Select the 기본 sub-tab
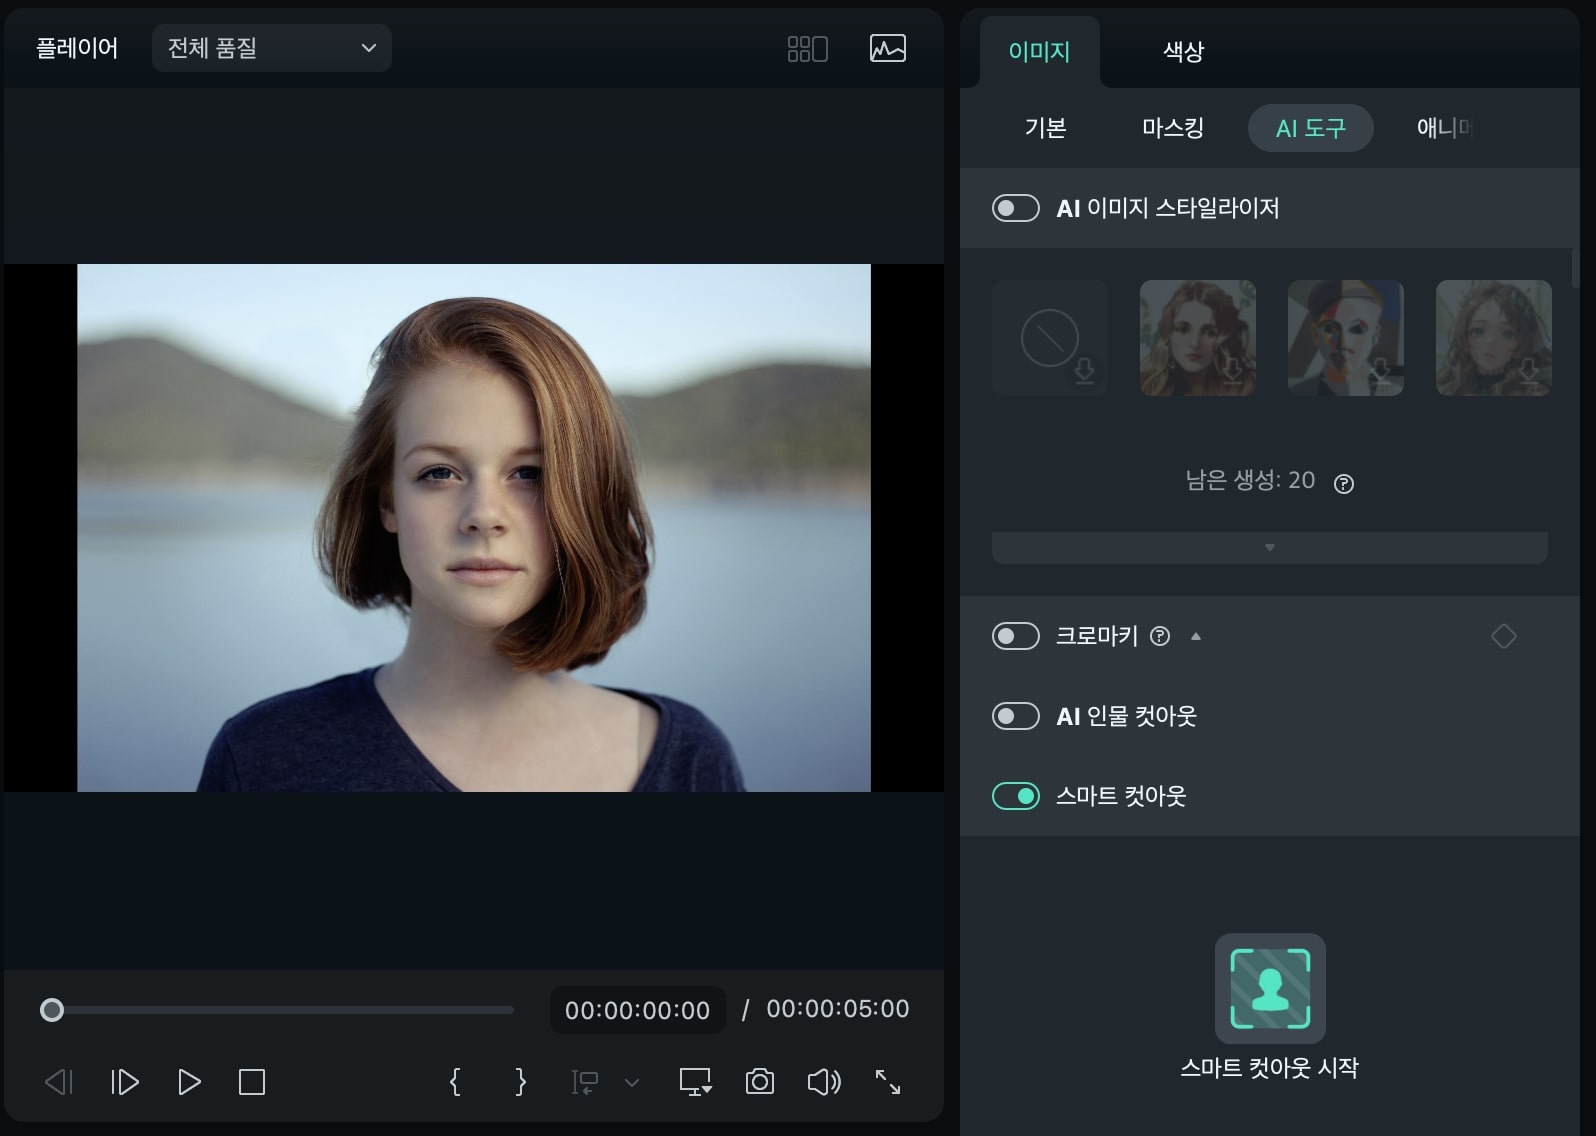The height and width of the screenshot is (1136, 1596). point(1045,128)
